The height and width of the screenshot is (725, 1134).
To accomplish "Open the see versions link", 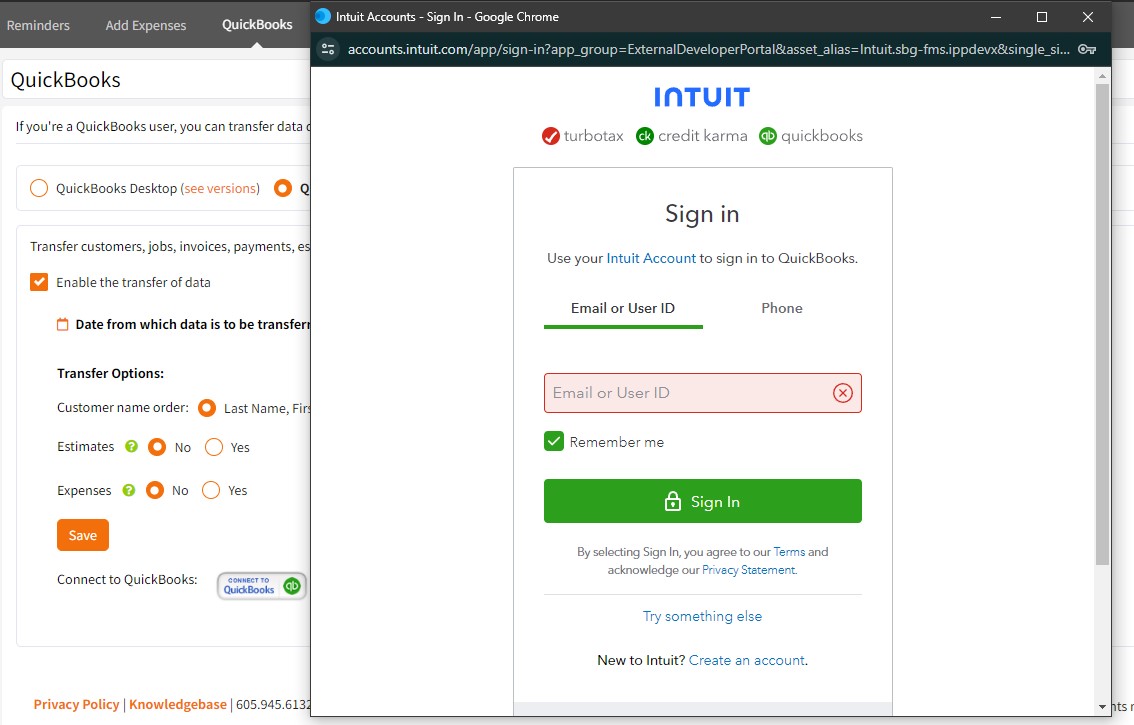I will (x=221, y=188).
